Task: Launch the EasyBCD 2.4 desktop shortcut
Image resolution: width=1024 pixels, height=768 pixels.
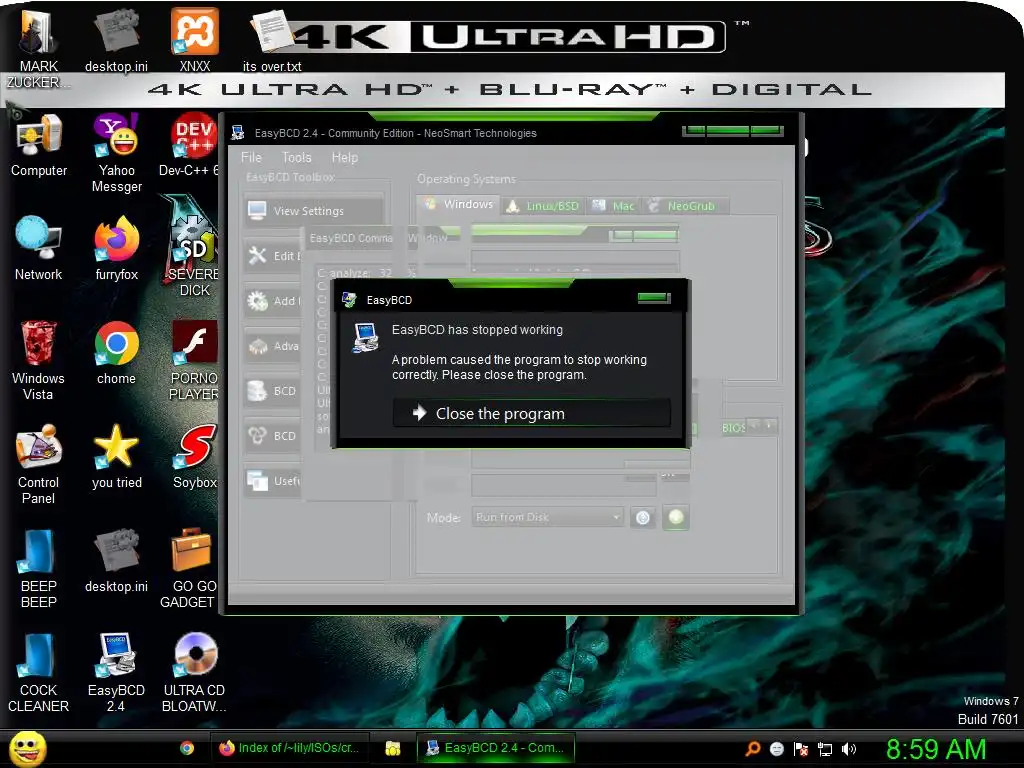Action: [116, 673]
